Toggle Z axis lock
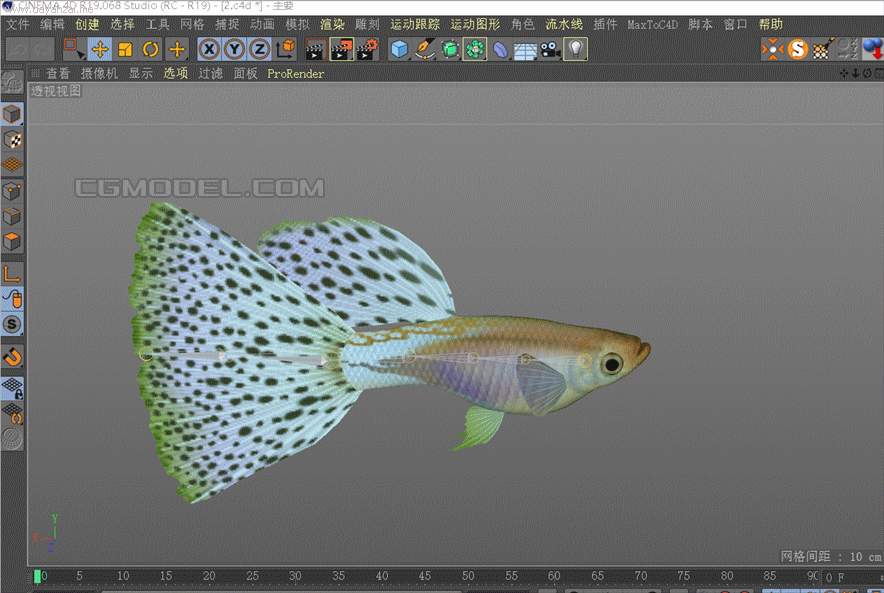Screen dimensions: 884x593 259,48
